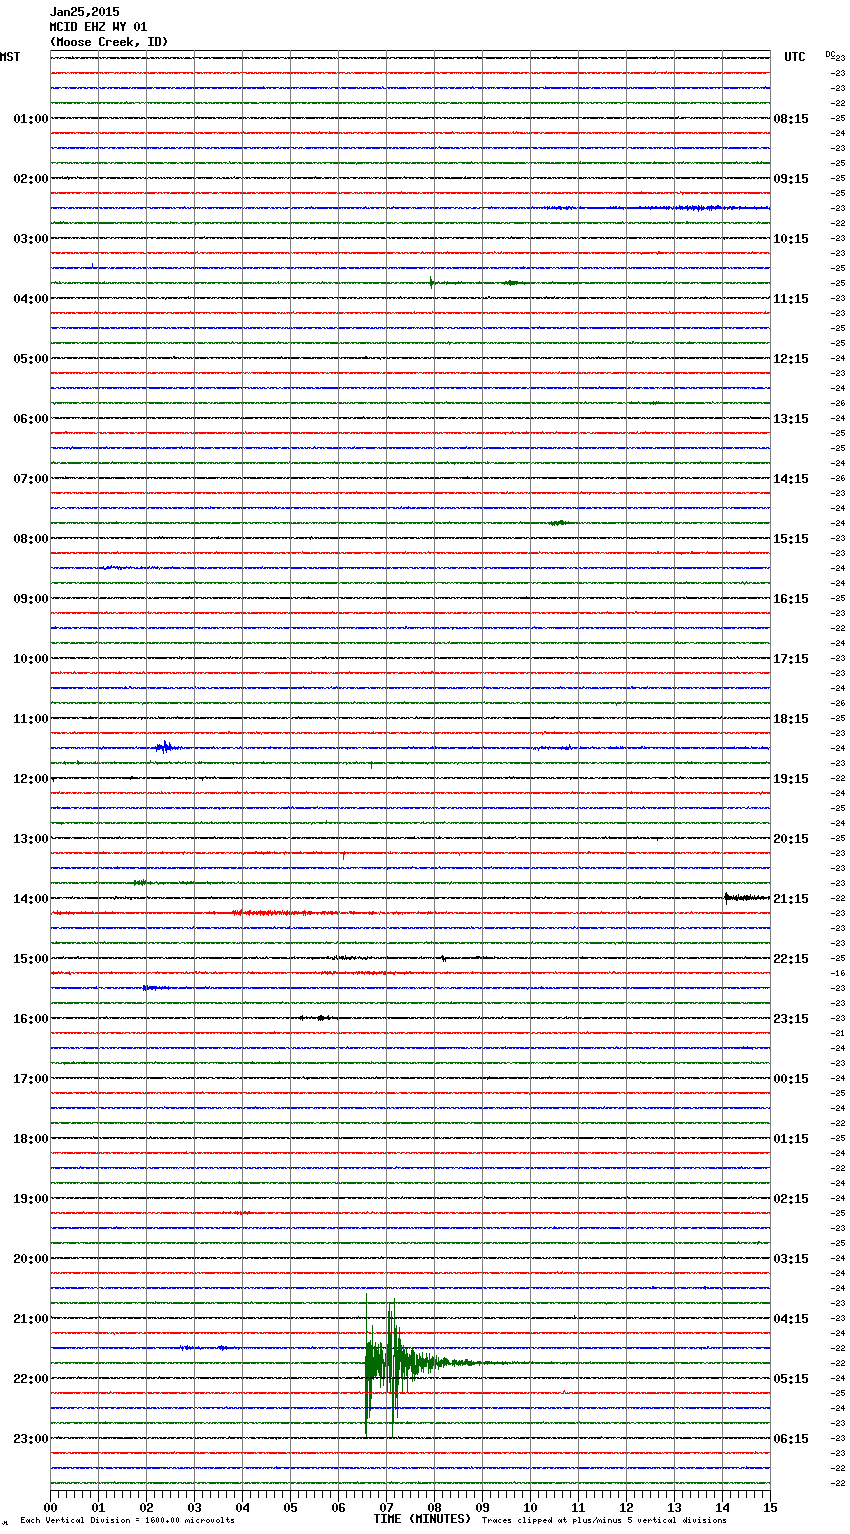Select the 23:00 MST time label
Image resolution: width=850 pixels, height=1534 pixels.
[30, 1439]
